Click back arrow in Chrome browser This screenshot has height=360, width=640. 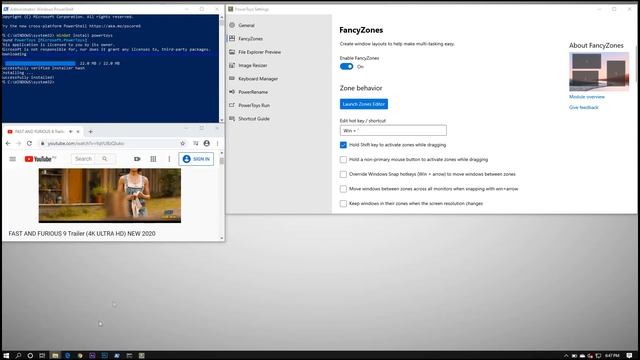(x=8, y=143)
